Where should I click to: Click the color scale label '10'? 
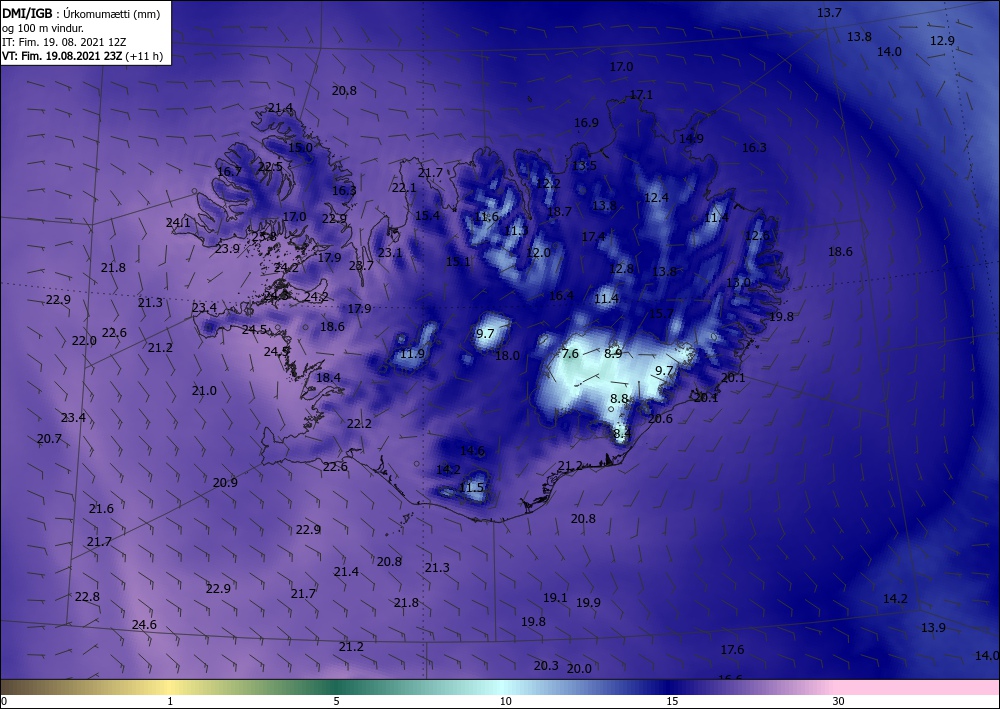click(505, 701)
